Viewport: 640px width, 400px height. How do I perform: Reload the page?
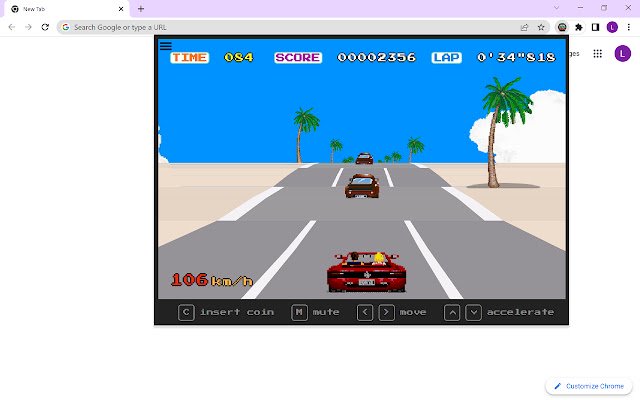coord(45,27)
